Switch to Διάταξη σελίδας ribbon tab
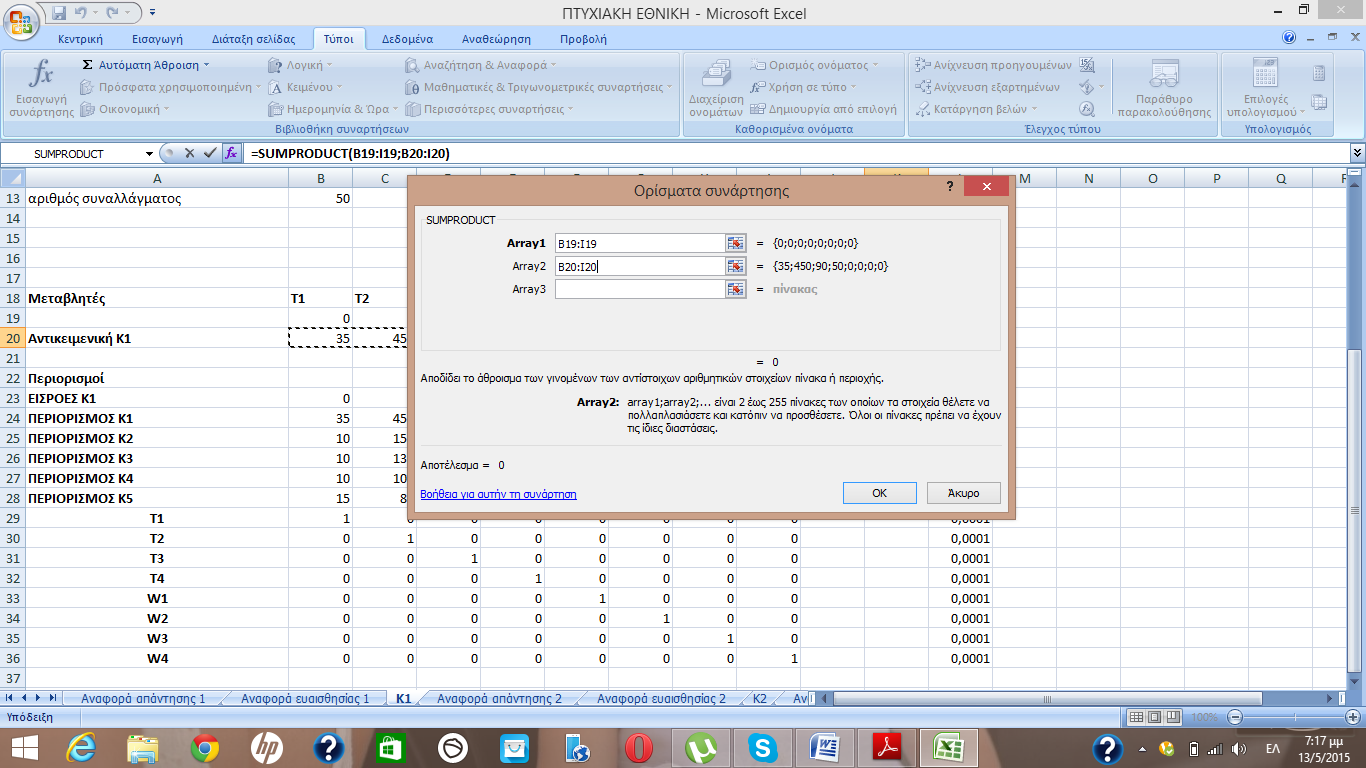This screenshot has height=768, width=1366. (254, 39)
